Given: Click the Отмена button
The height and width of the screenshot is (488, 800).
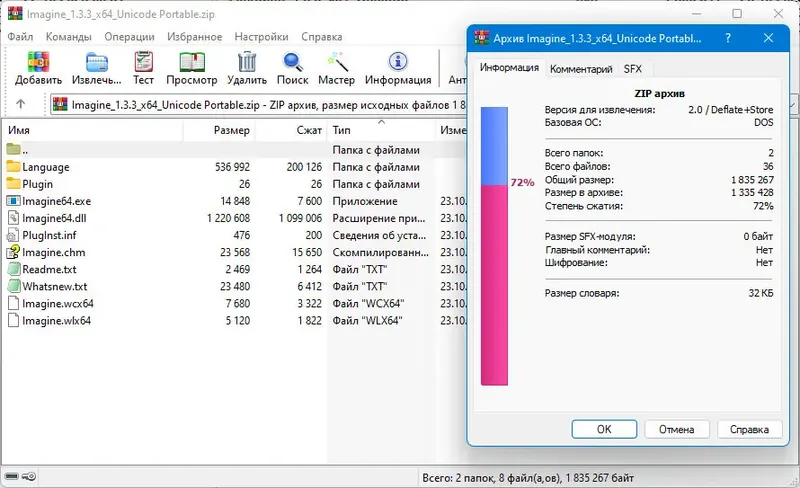Looking at the screenshot, I should 677,429.
